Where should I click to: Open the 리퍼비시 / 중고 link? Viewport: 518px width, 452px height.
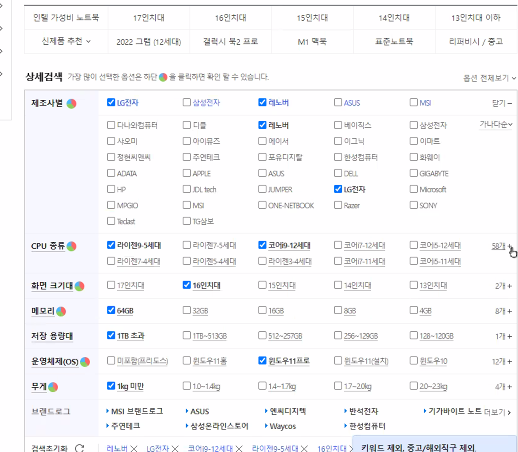[x=476, y=41]
